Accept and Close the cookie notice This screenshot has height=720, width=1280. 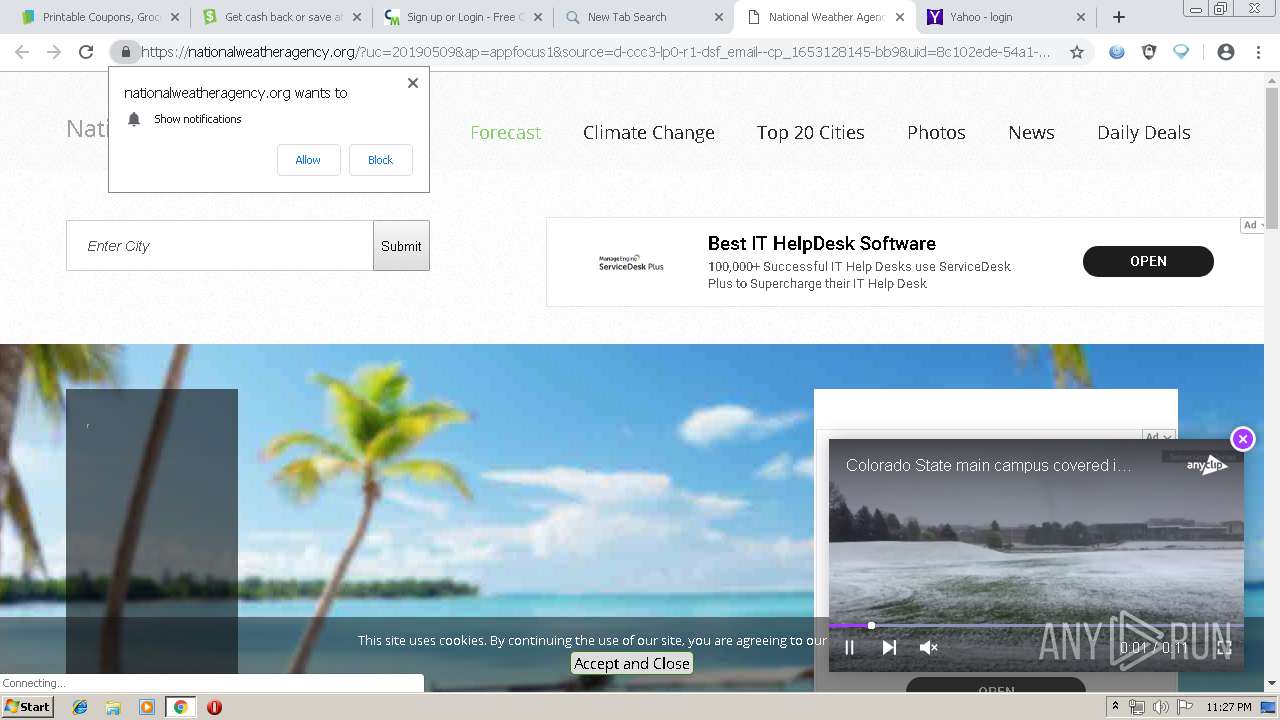pos(632,663)
